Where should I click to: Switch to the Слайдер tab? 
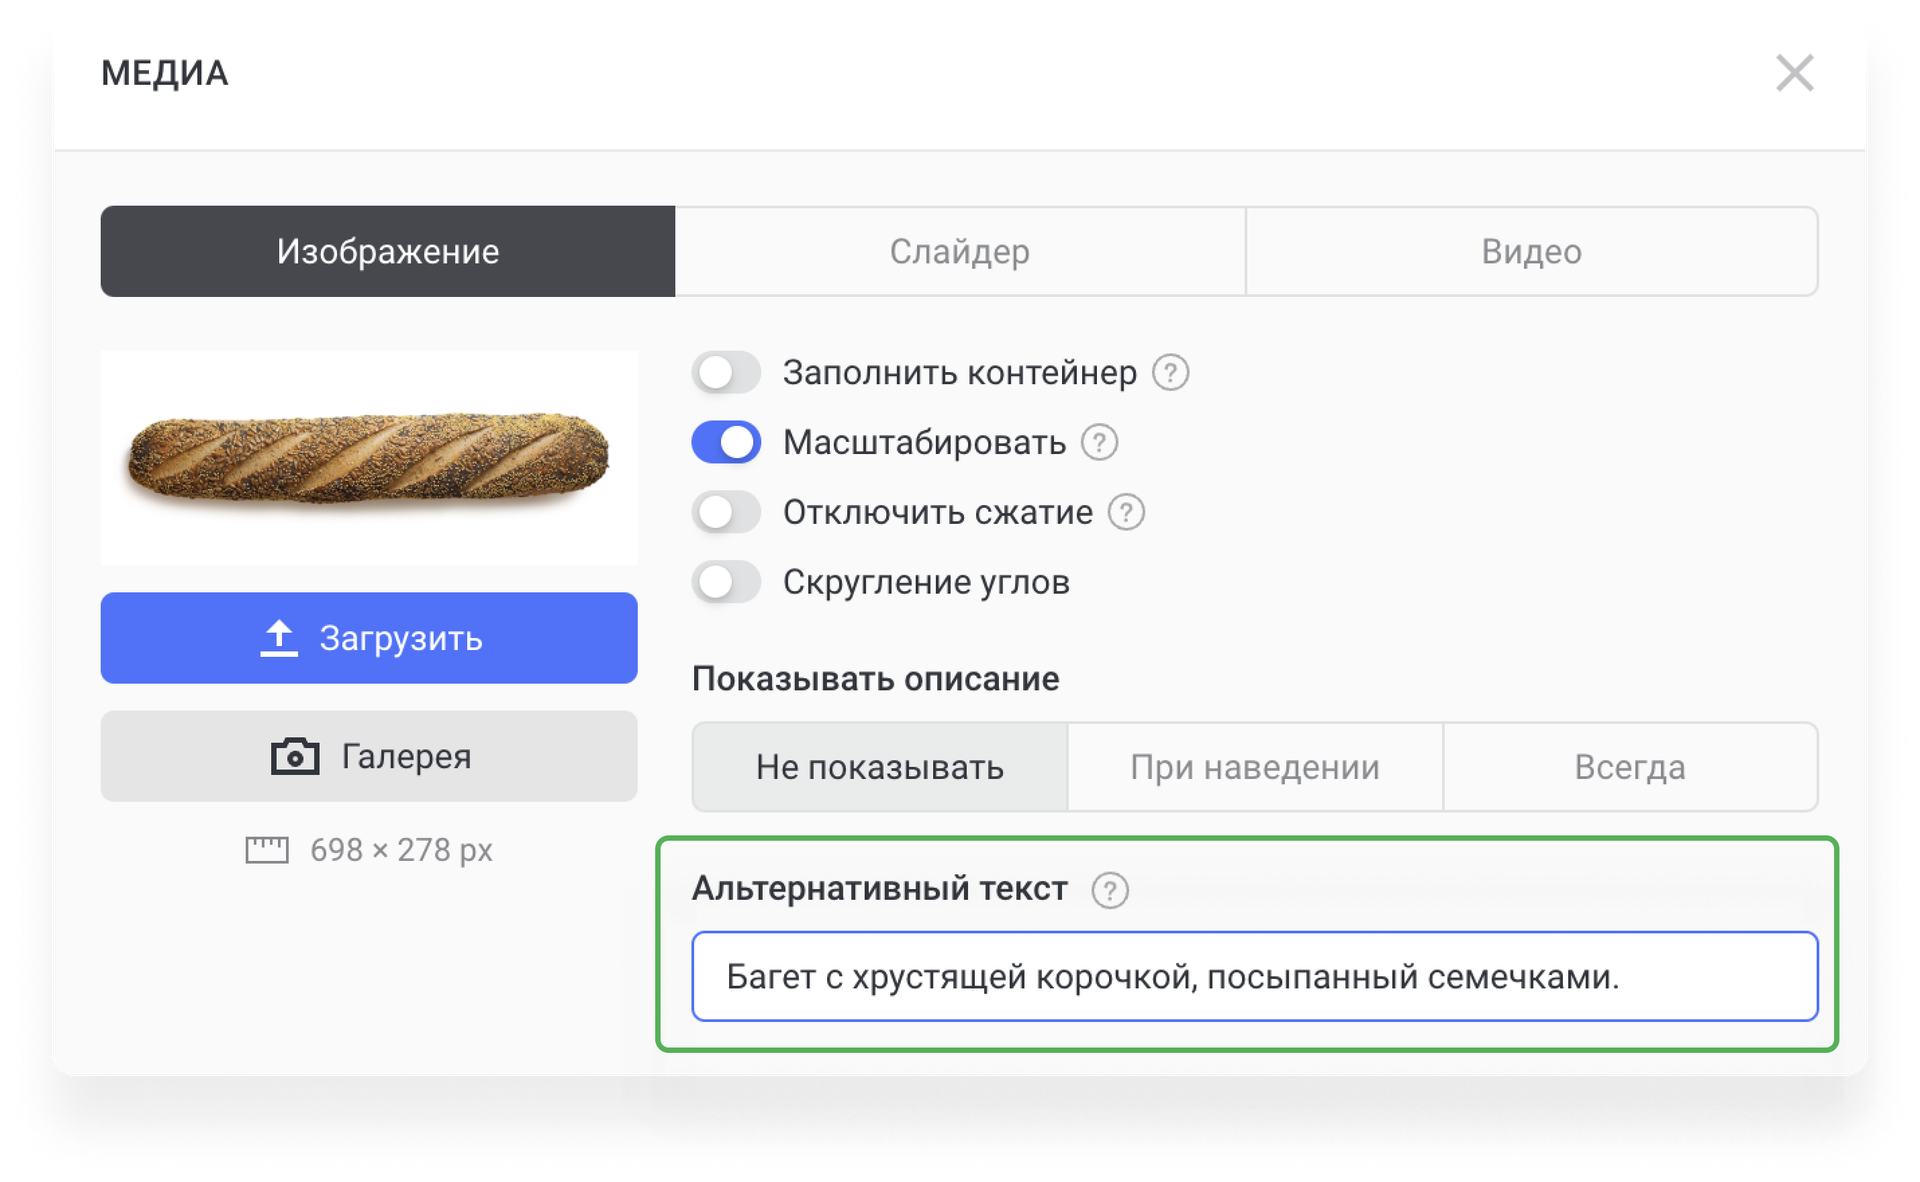tap(960, 251)
